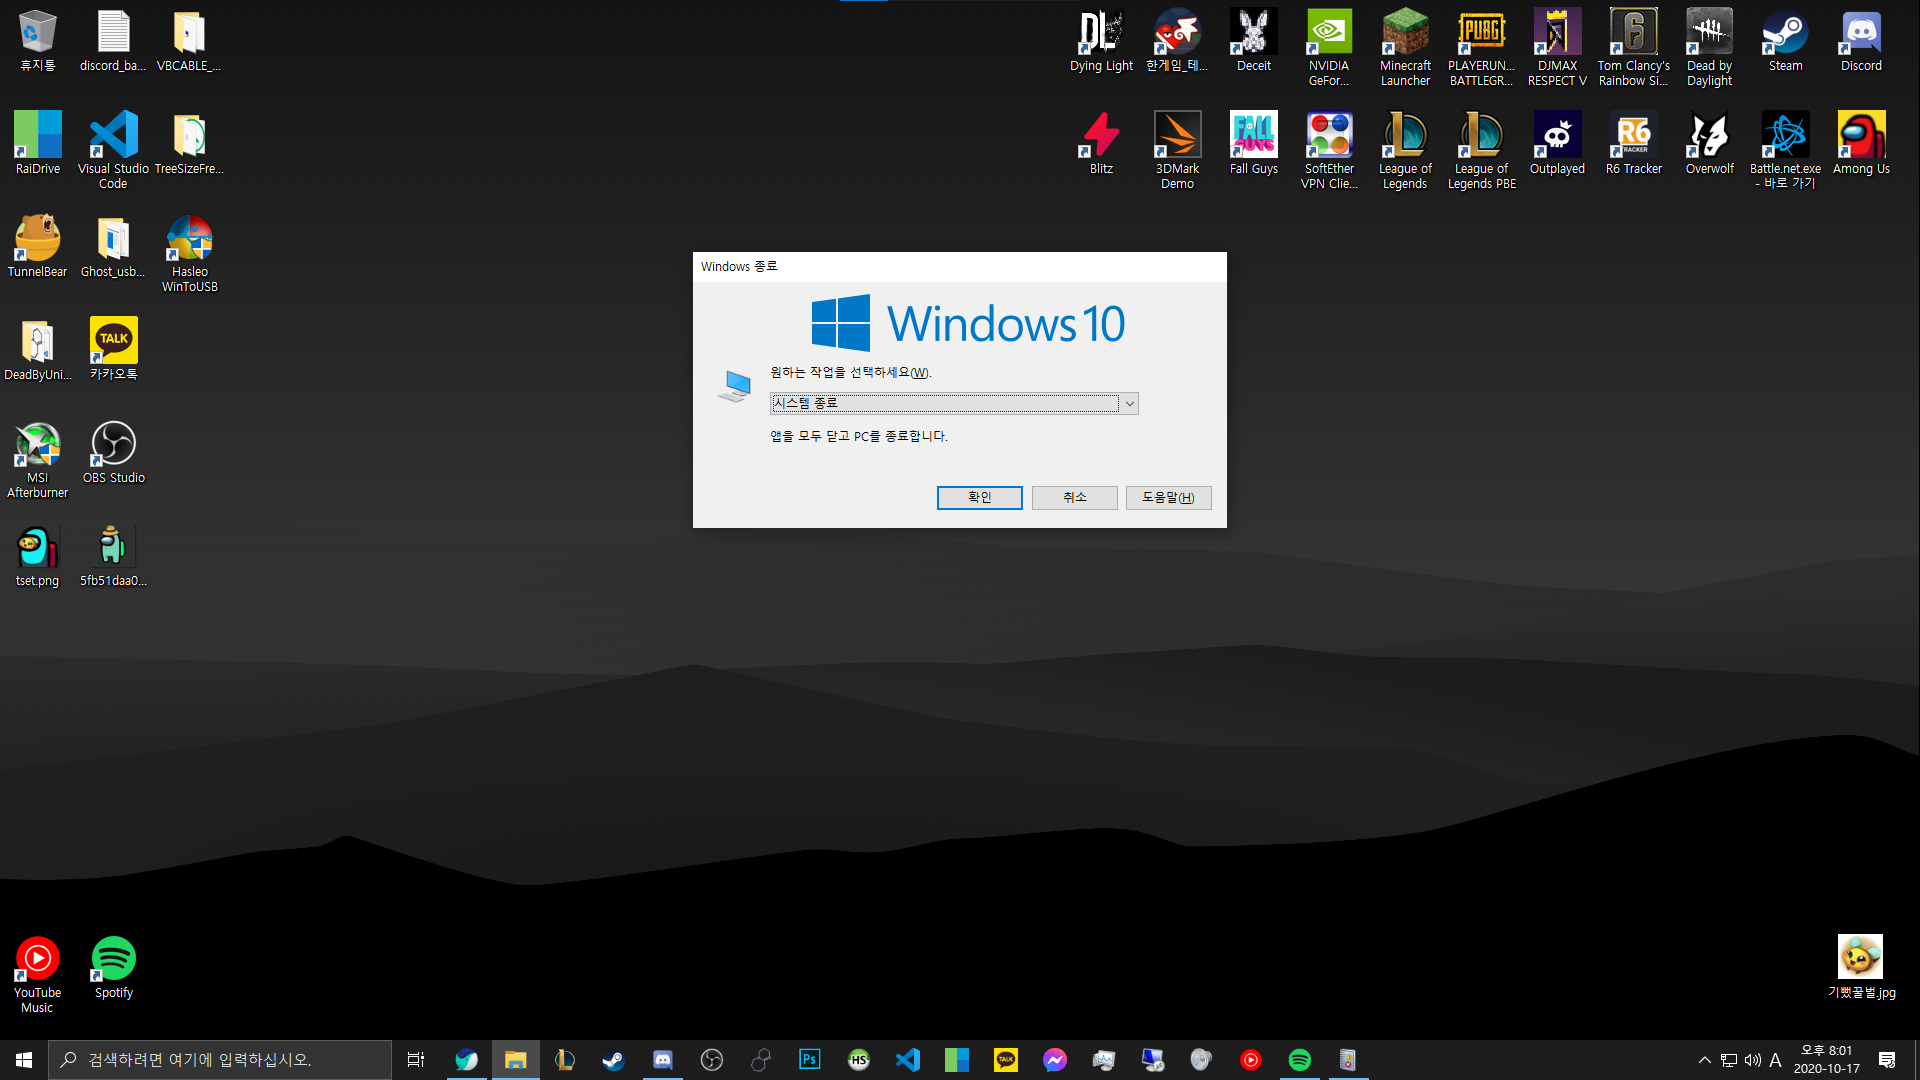Open the shutdown action dropdown
Image resolution: width=1920 pixels, height=1080 pixels.
coord(953,403)
